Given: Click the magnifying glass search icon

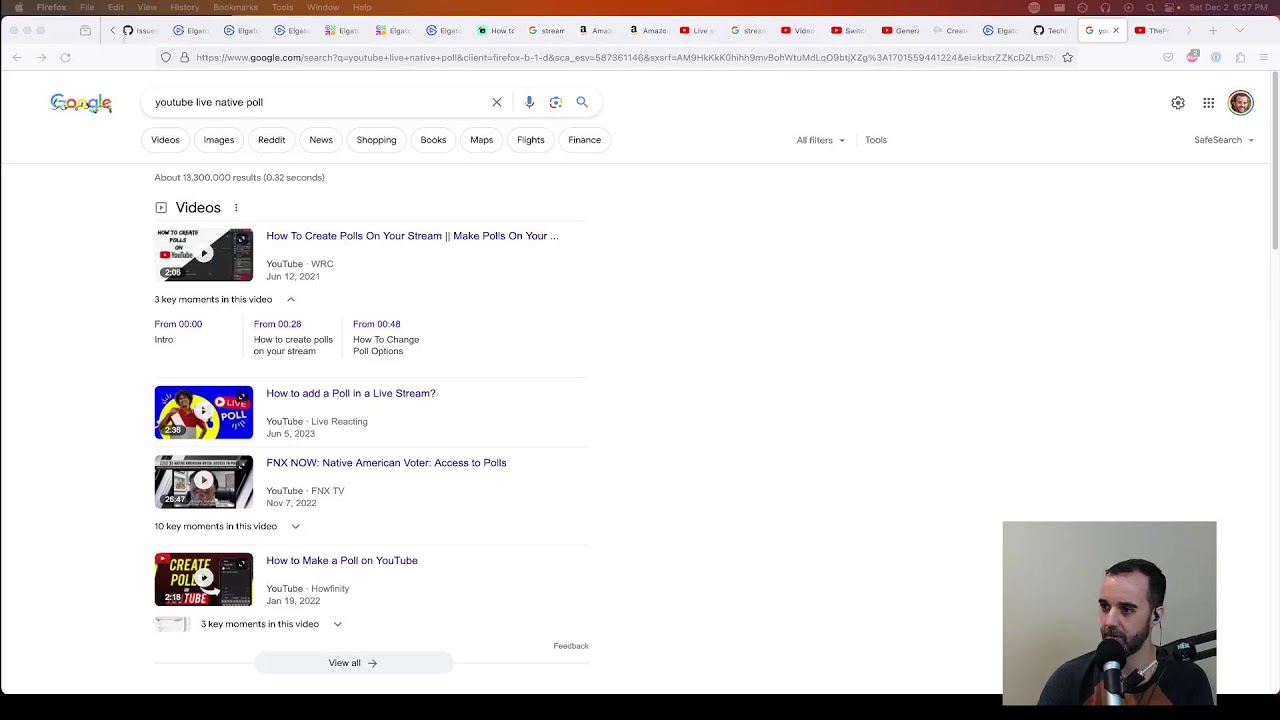Looking at the screenshot, I should point(582,102).
